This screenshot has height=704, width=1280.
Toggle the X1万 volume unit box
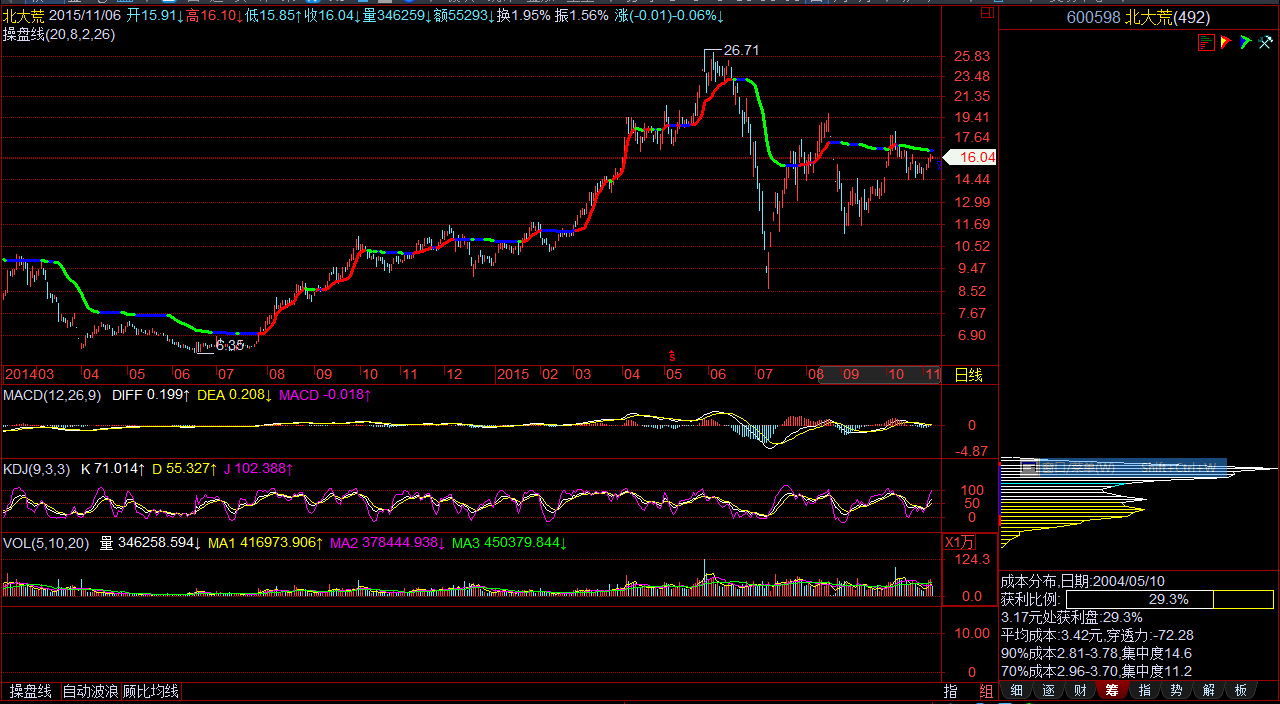959,542
